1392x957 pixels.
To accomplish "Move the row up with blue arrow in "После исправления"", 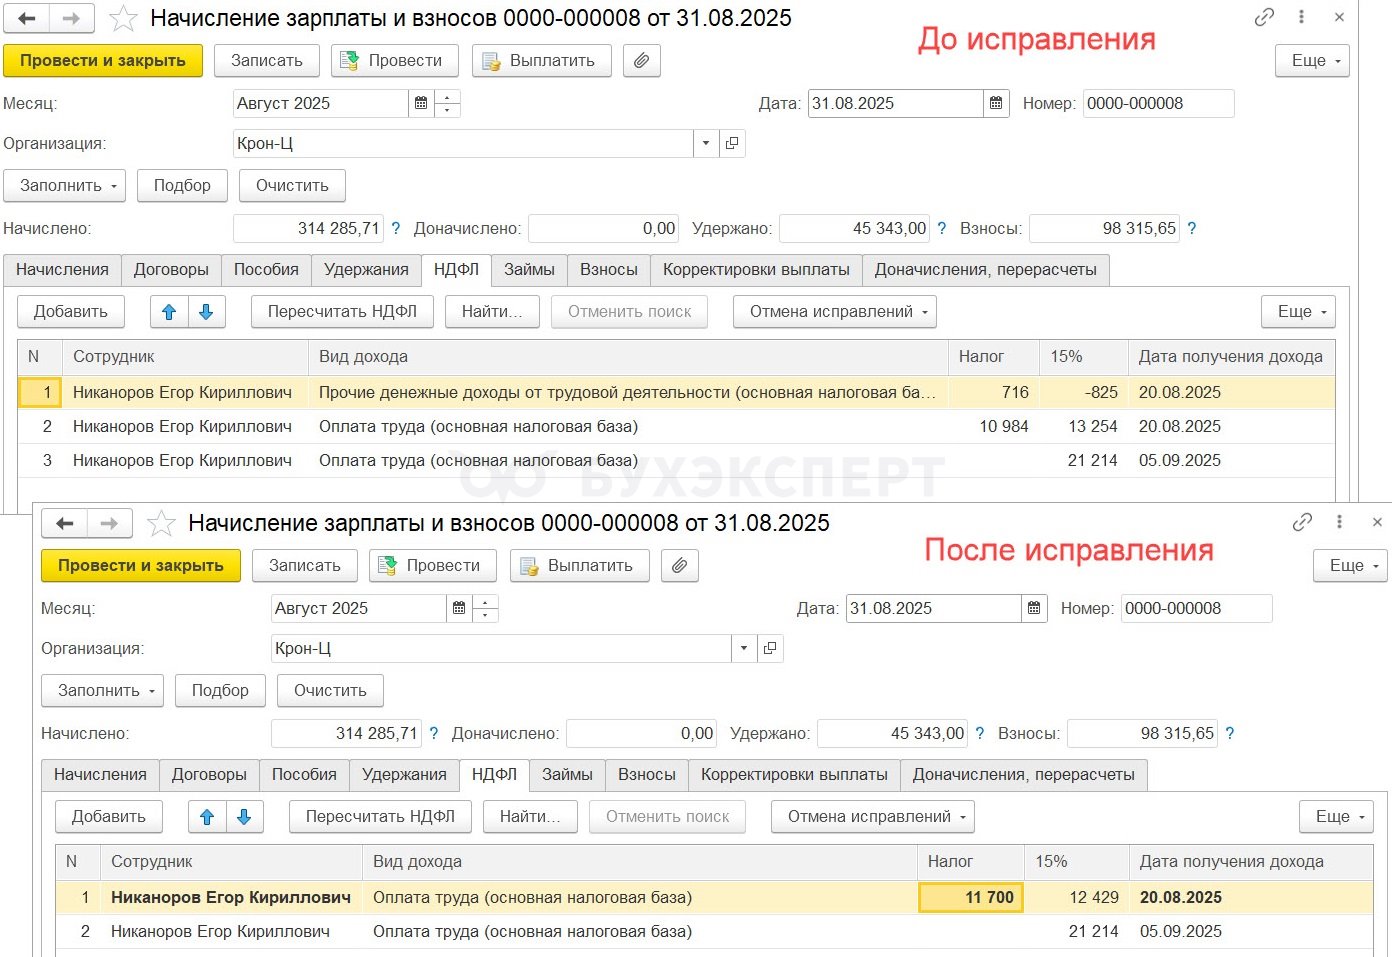I will 207,817.
